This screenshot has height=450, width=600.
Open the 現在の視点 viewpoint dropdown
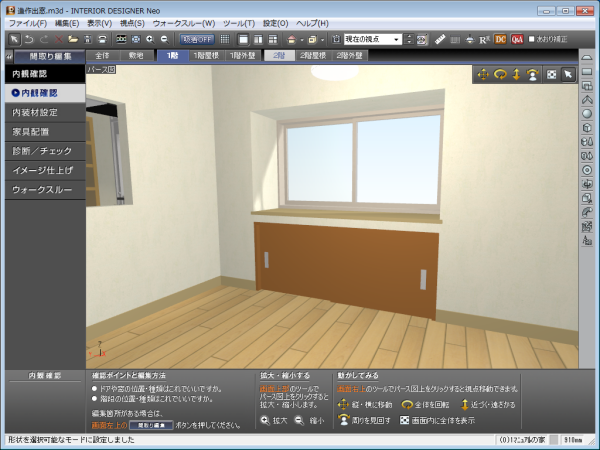(373, 39)
